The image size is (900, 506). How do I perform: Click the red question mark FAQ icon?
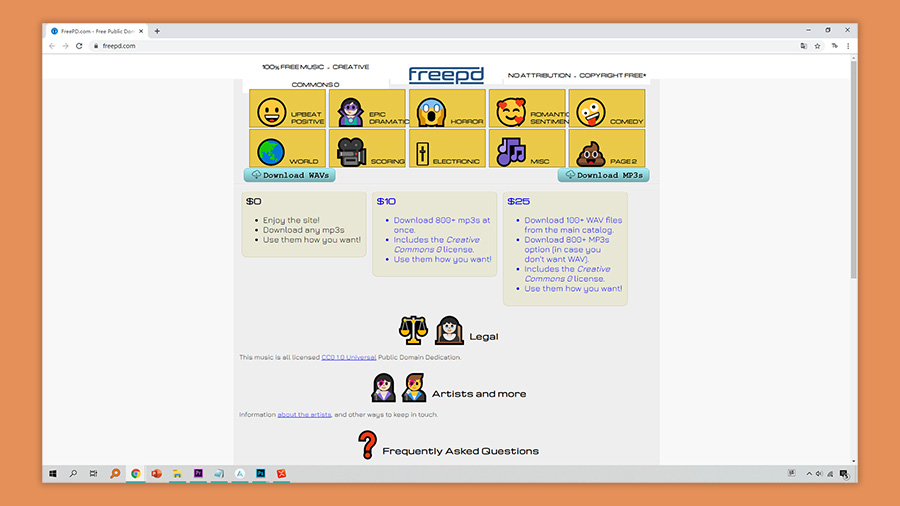367,445
